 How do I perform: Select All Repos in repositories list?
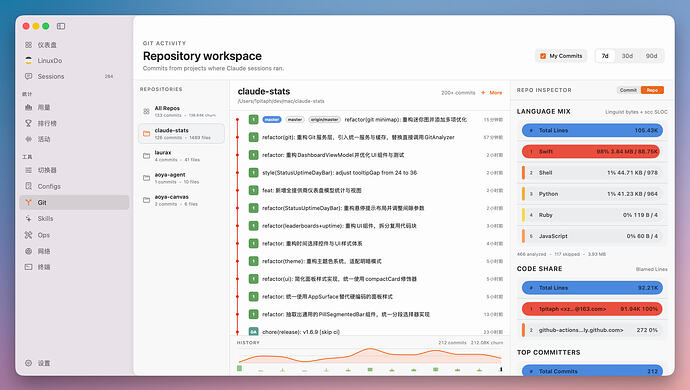(181, 111)
